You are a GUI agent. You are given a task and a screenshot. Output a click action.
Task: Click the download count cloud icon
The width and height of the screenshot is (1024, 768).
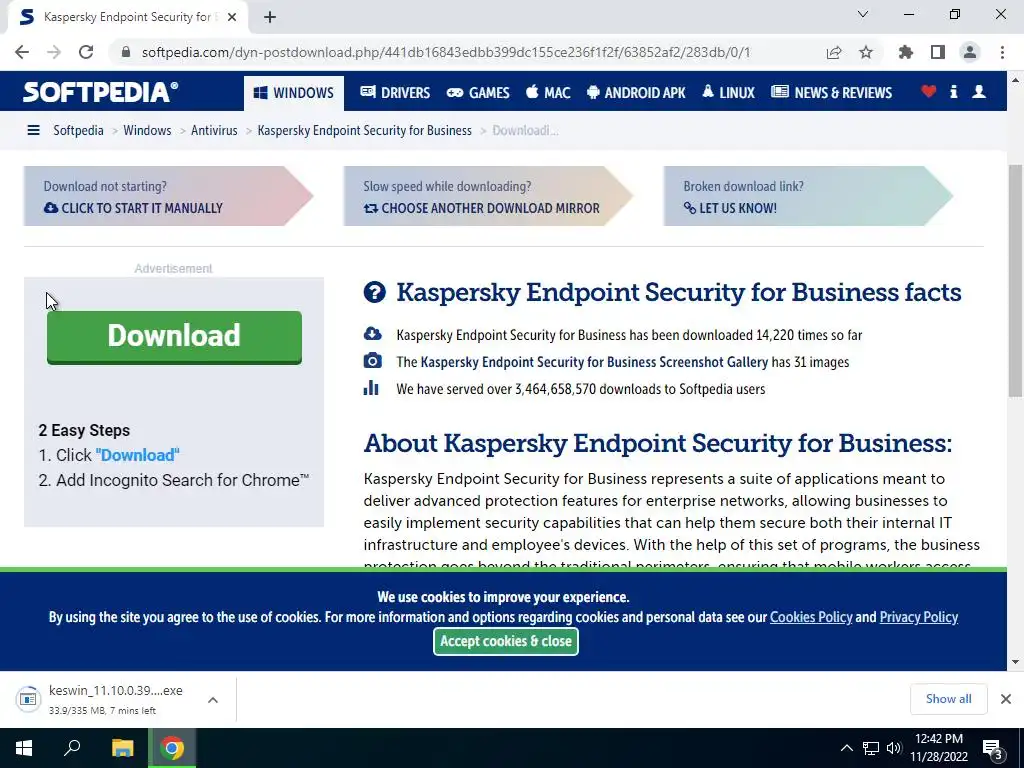[372, 334]
